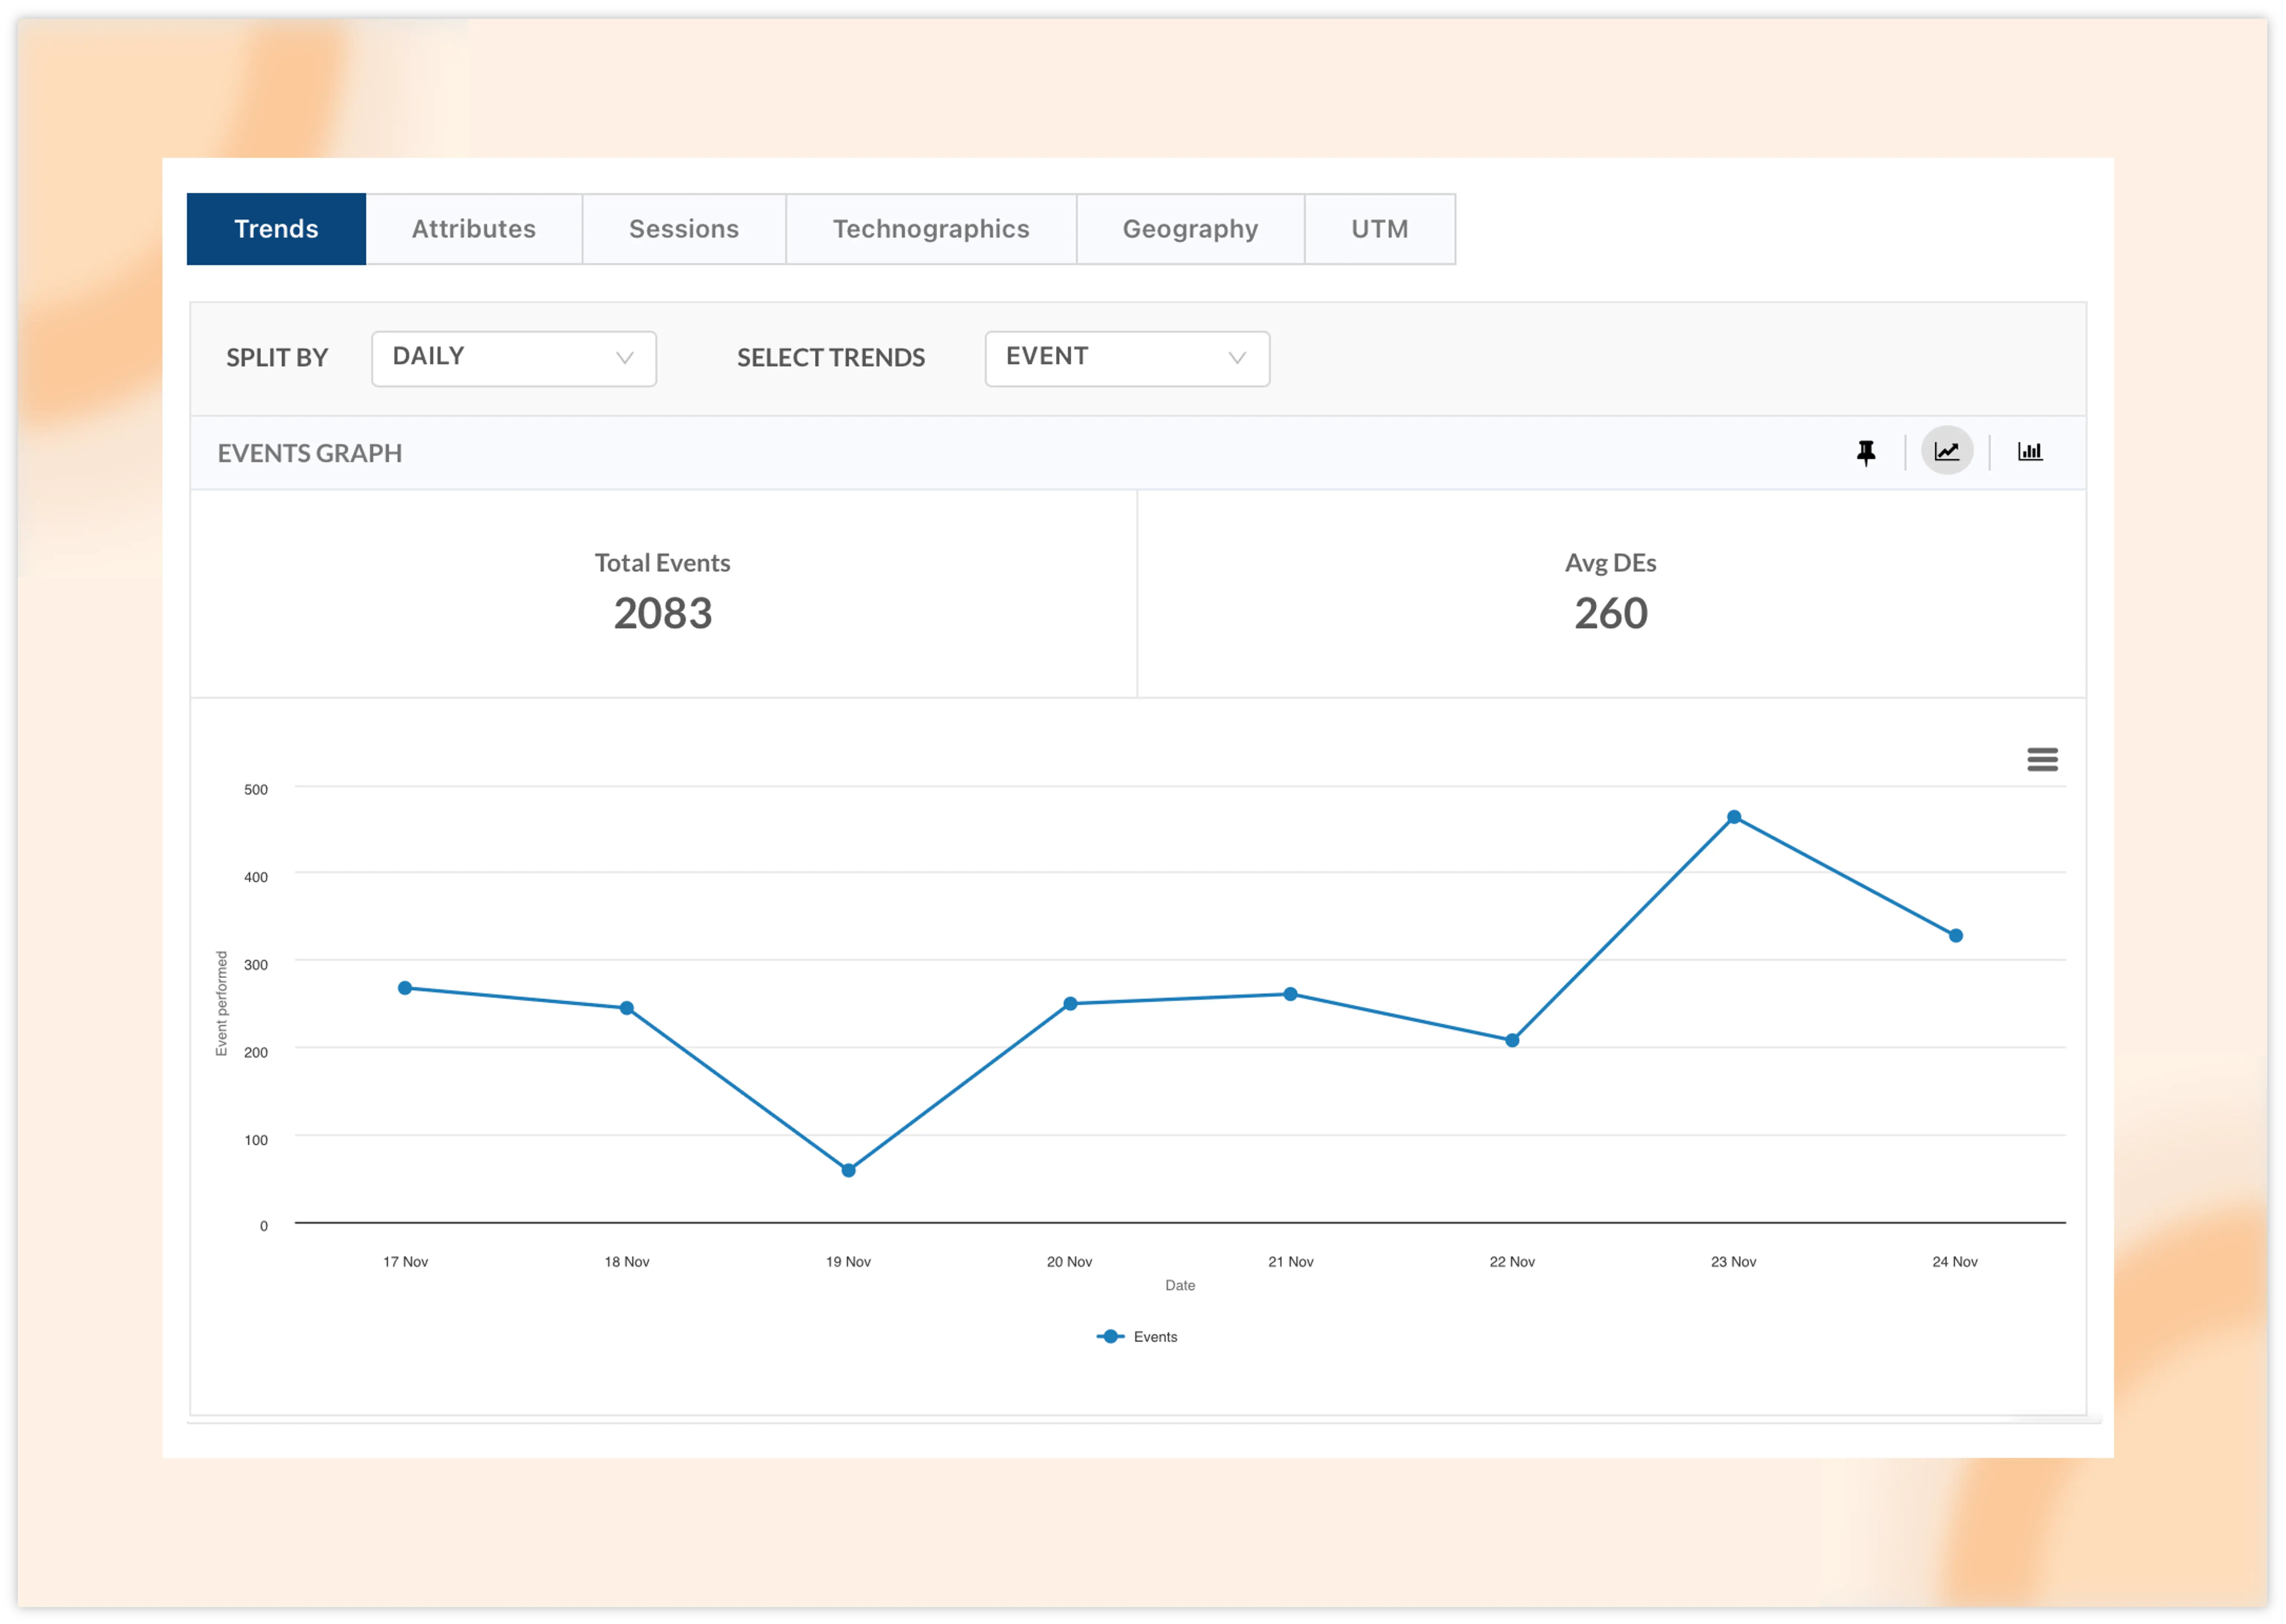Click the 17 Nov data point
2286x1624 pixels.
click(405, 988)
